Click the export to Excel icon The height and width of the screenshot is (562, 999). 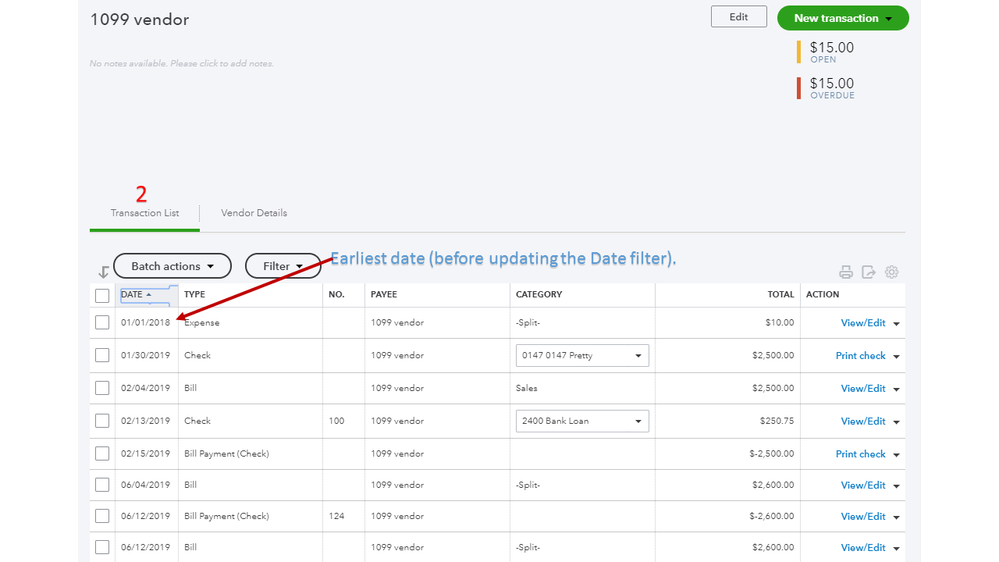point(868,272)
